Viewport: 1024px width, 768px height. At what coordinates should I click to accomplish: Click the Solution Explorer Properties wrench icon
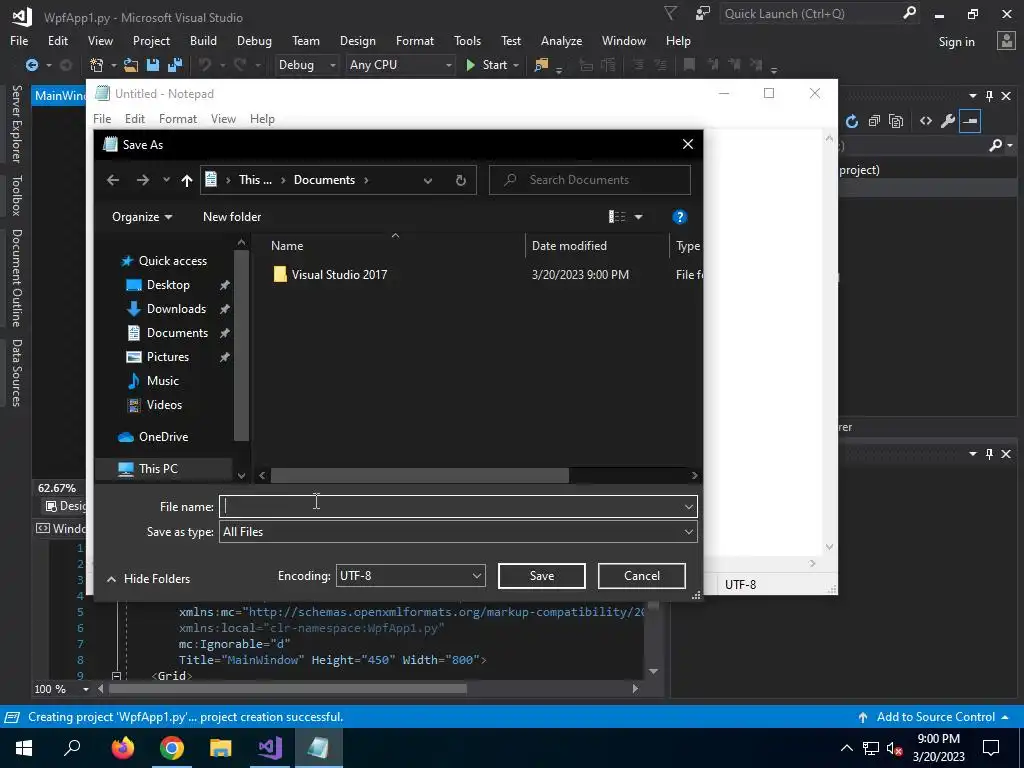[x=948, y=121]
